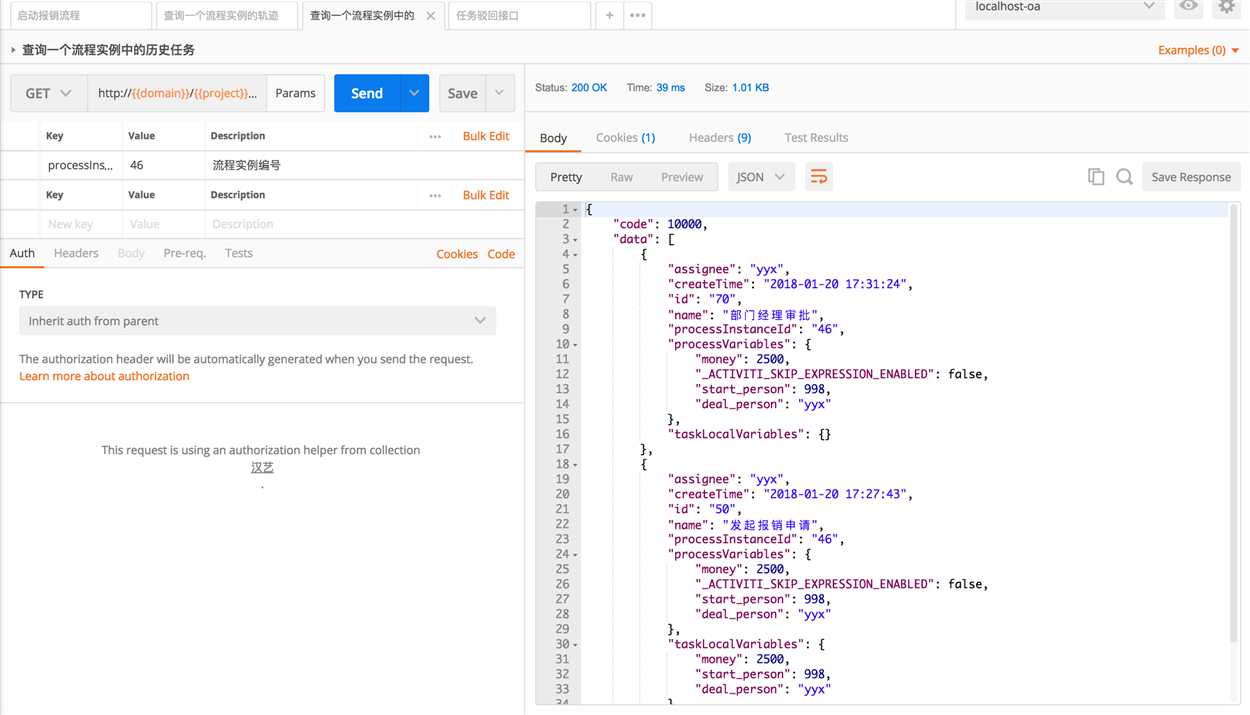The image size is (1250, 715).
Task: Close the active request tab
Action: (x=431, y=16)
